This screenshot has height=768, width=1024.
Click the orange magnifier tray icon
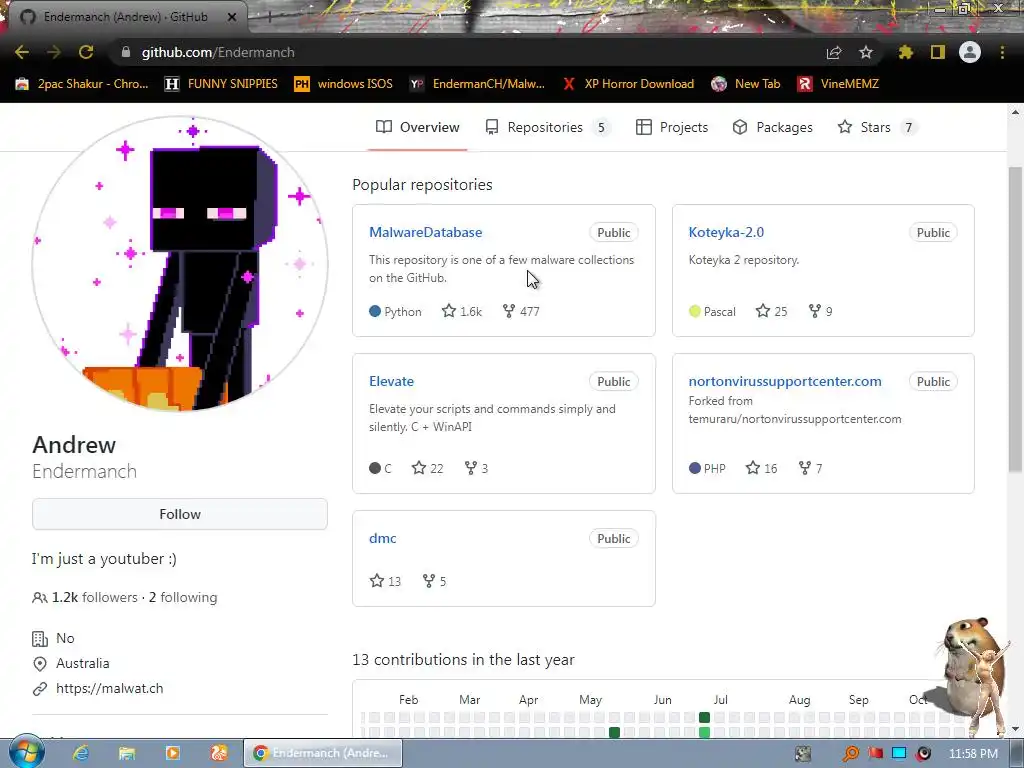851,754
